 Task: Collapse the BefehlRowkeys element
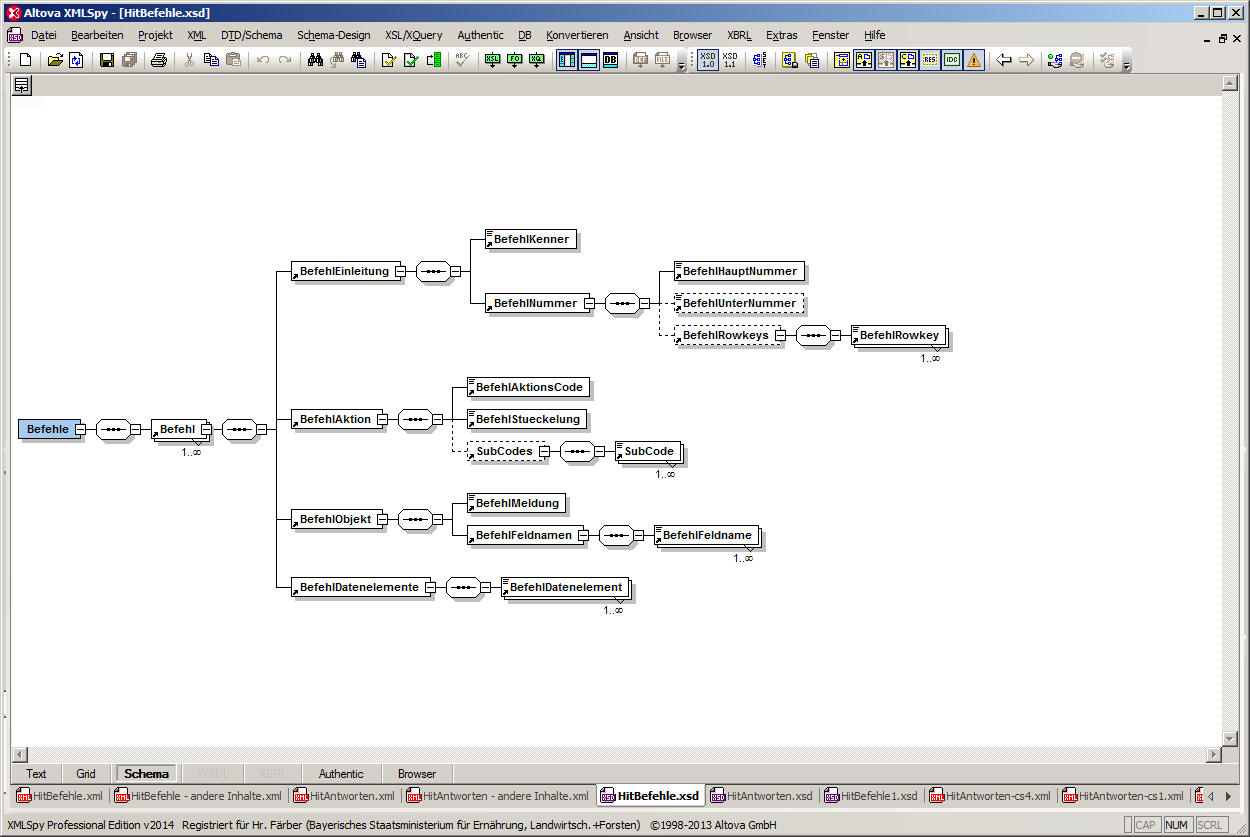(x=779, y=335)
